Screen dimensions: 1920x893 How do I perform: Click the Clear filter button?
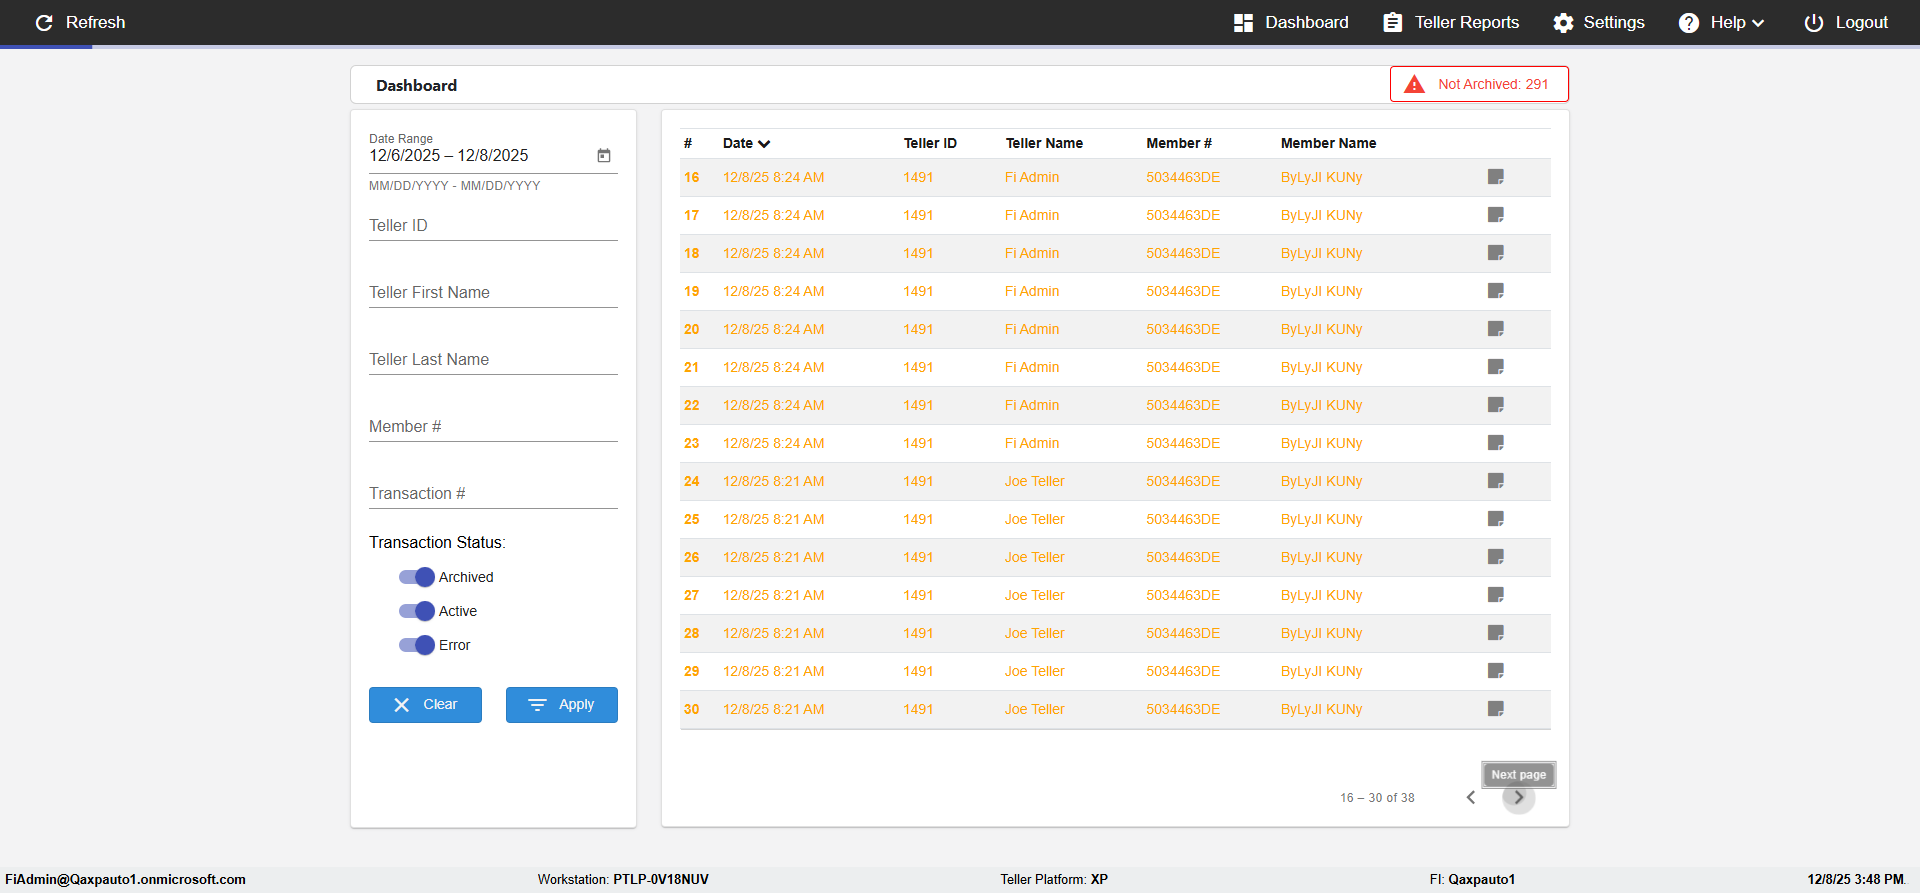click(425, 705)
